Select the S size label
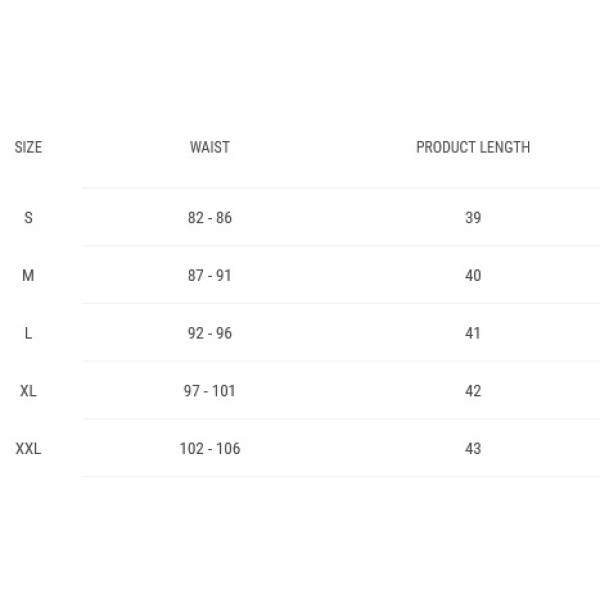Image resolution: width=600 pixels, height=600 pixels. (x=28, y=218)
